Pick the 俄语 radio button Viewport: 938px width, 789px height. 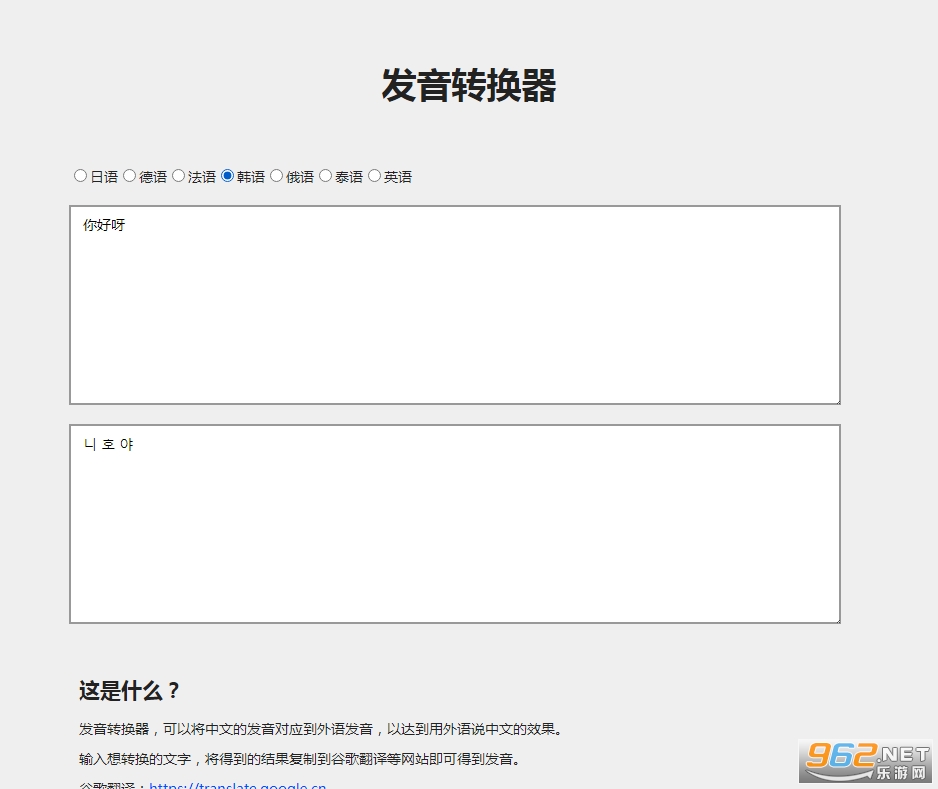[x=277, y=176]
